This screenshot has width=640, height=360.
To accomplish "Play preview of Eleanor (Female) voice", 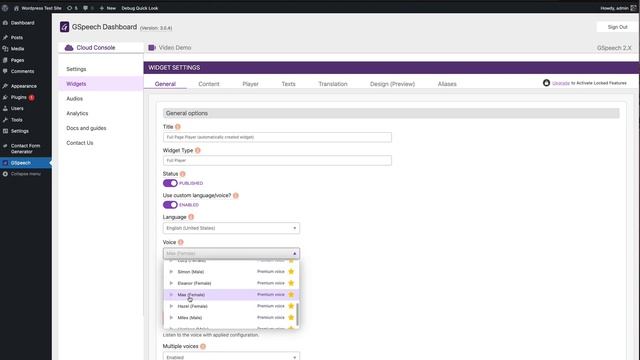I will 171,283.
